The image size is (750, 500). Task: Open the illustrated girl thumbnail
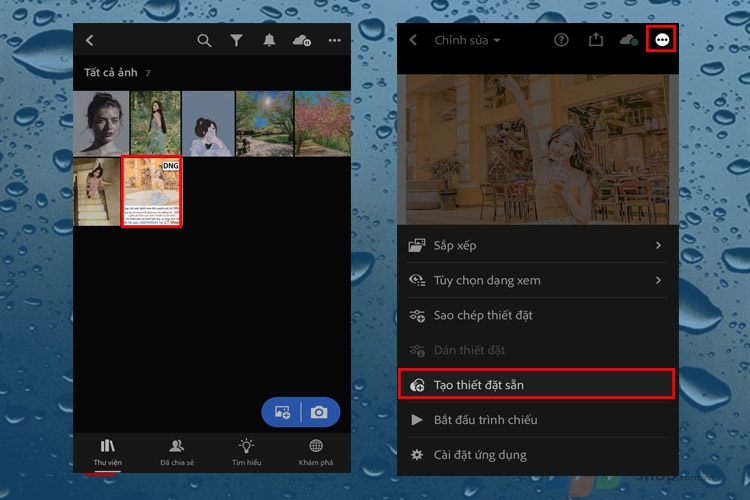[208, 123]
